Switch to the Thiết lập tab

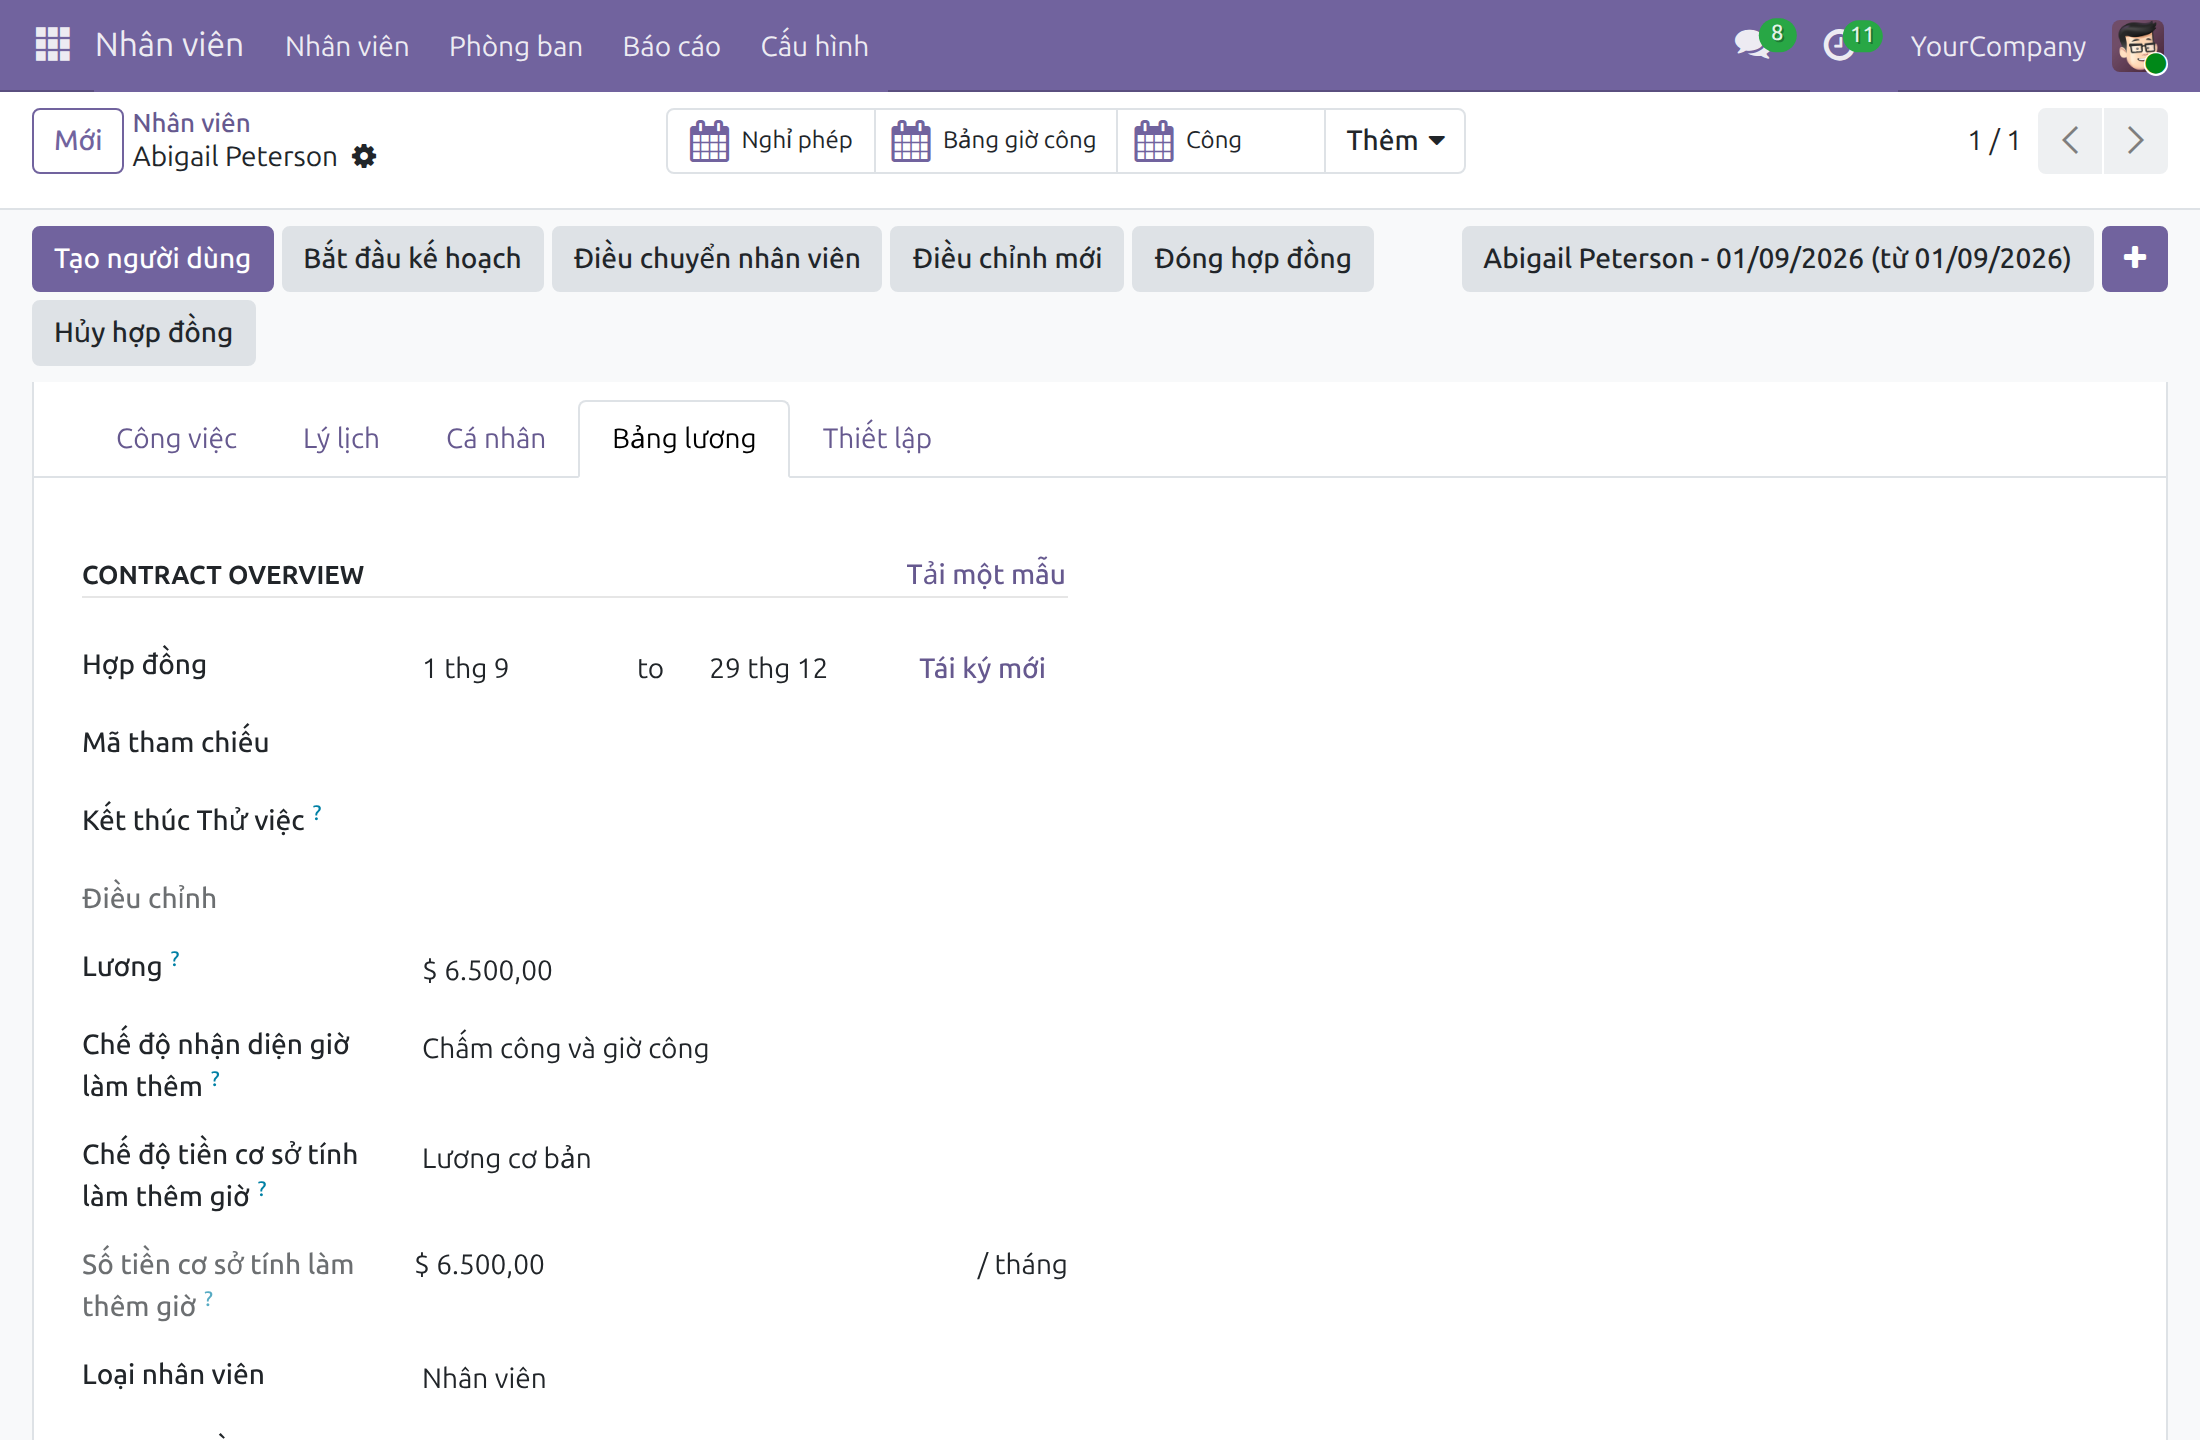[x=877, y=439]
